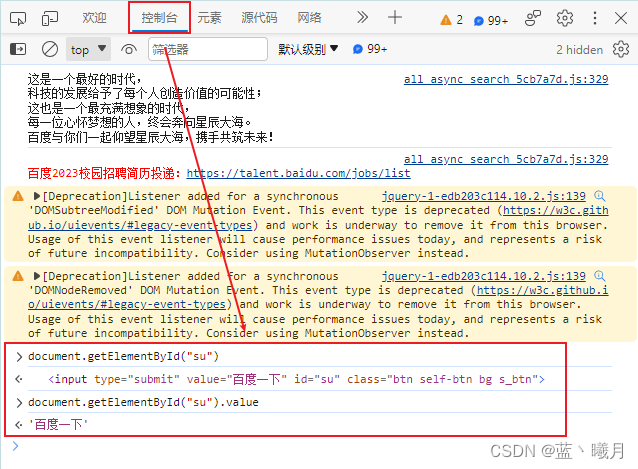This screenshot has height=469, width=638.
Task: Open DevTools settings gear in top bar
Action: point(565,18)
